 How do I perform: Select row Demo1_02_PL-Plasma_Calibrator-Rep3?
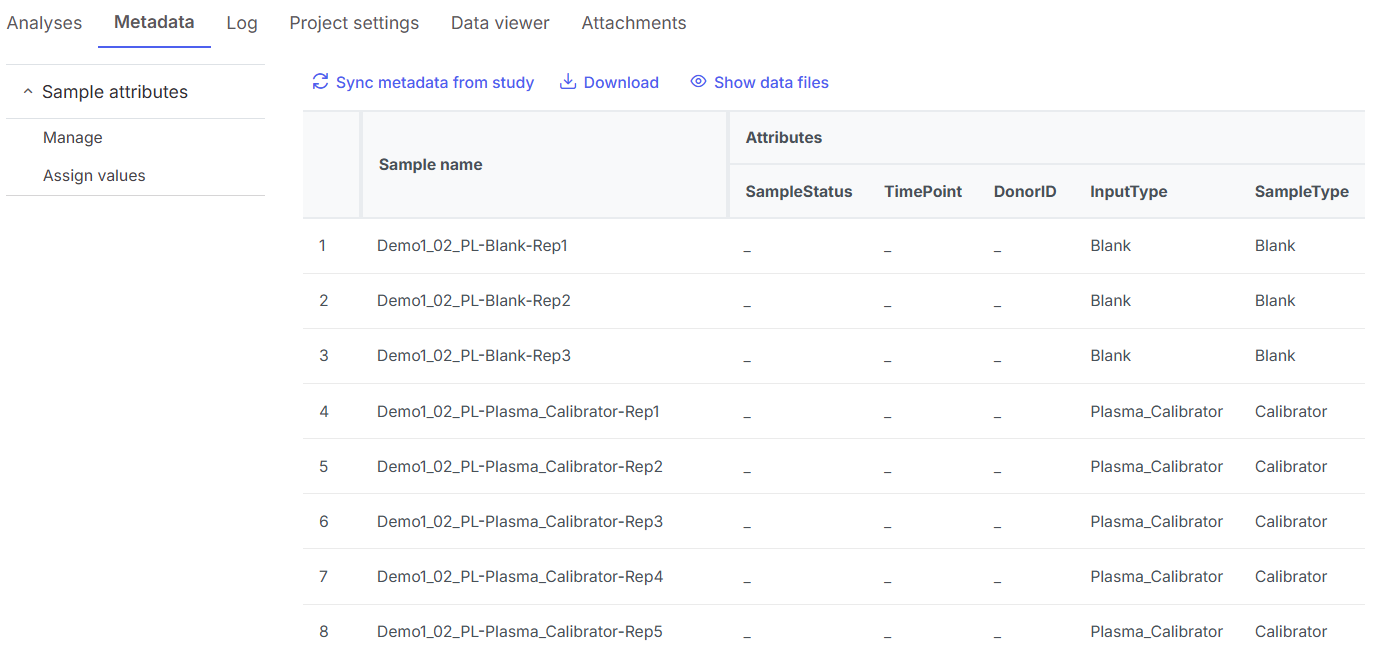coord(520,522)
